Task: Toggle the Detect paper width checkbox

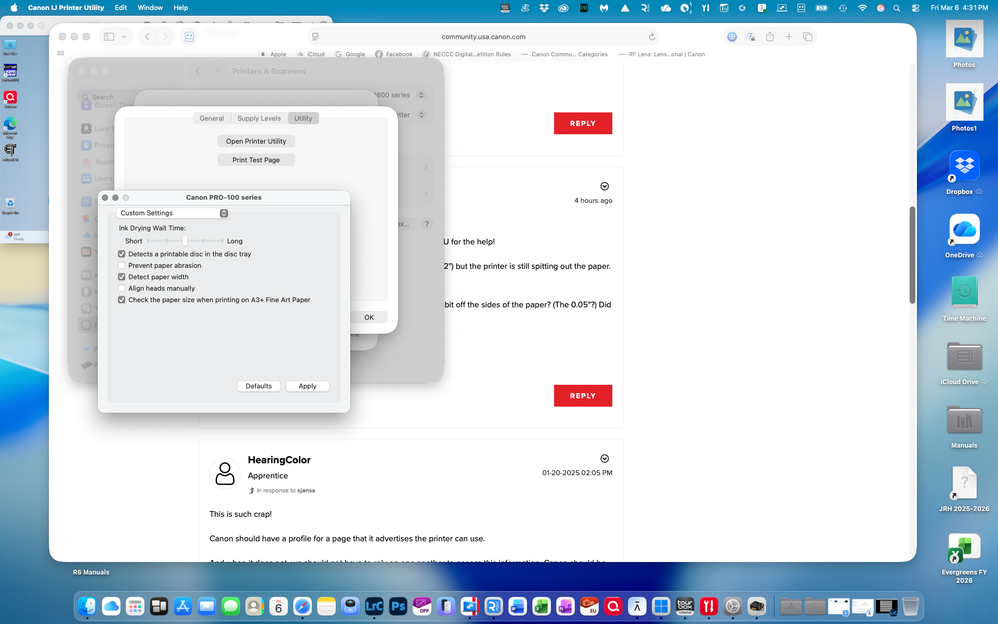Action: [x=122, y=277]
